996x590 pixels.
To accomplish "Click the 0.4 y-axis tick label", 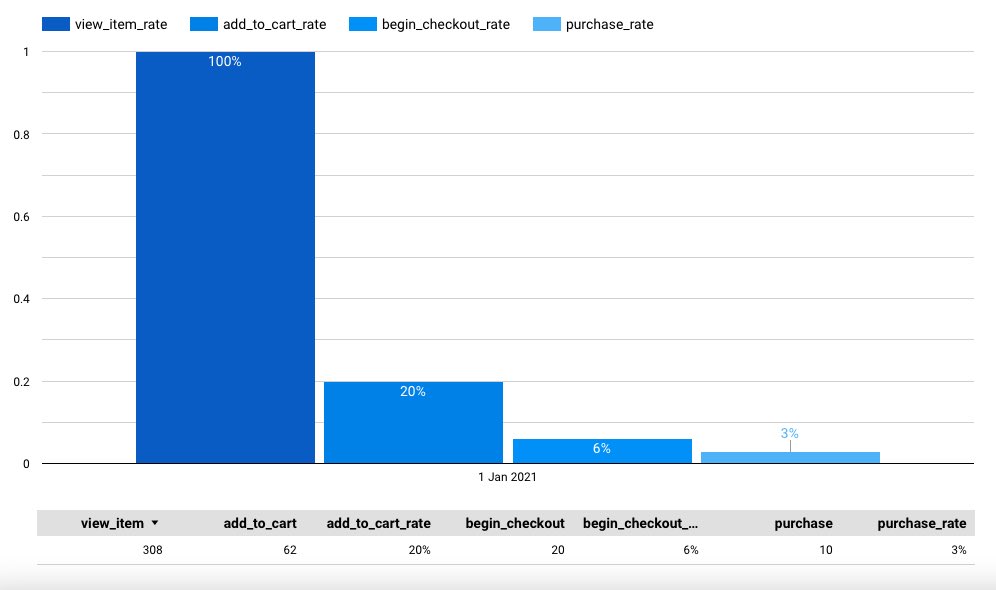I will click(22, 299).
